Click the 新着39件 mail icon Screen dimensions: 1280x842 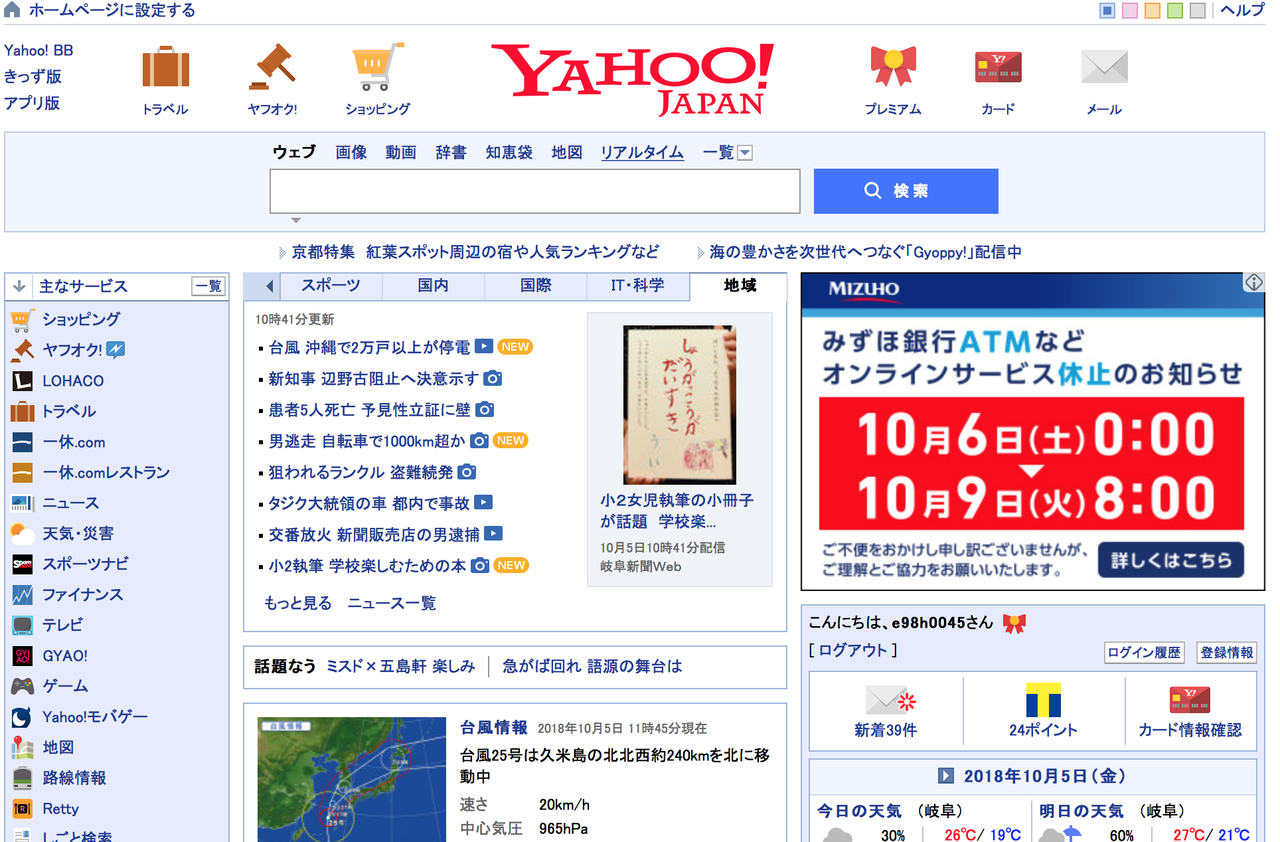[890, 698]
